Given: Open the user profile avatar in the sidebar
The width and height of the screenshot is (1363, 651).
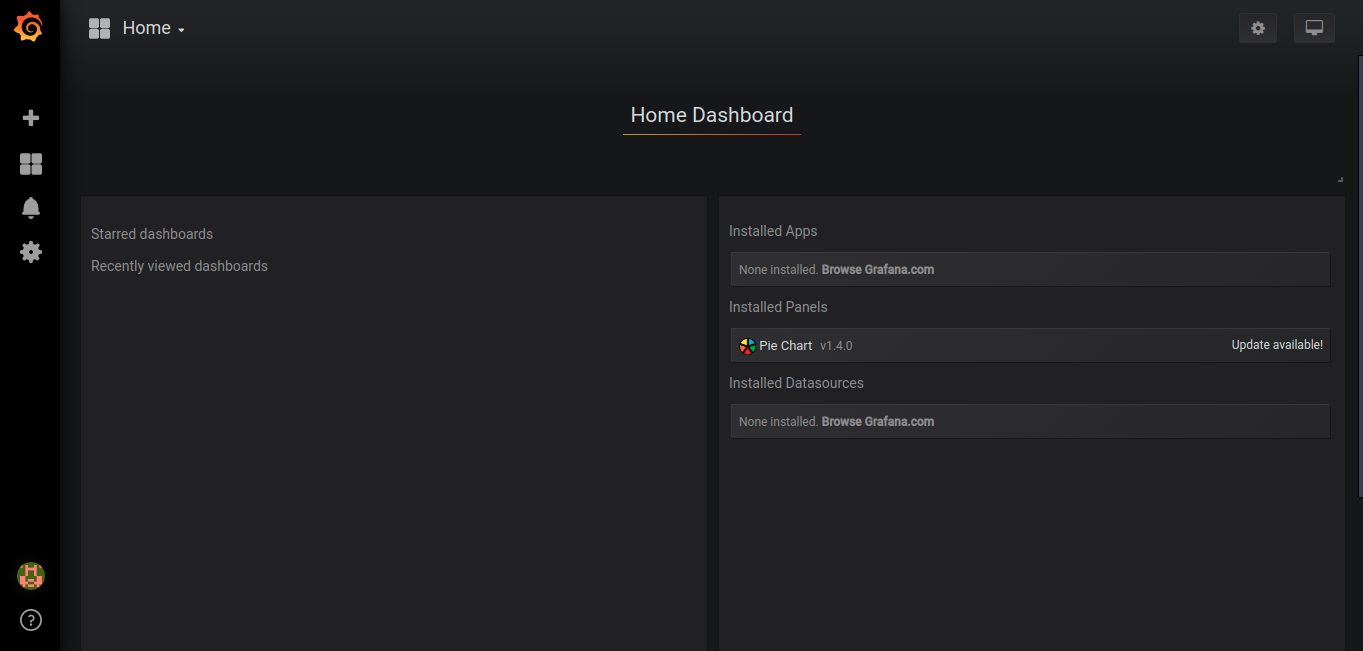Looking at the screenshot, I should (30, 576).
